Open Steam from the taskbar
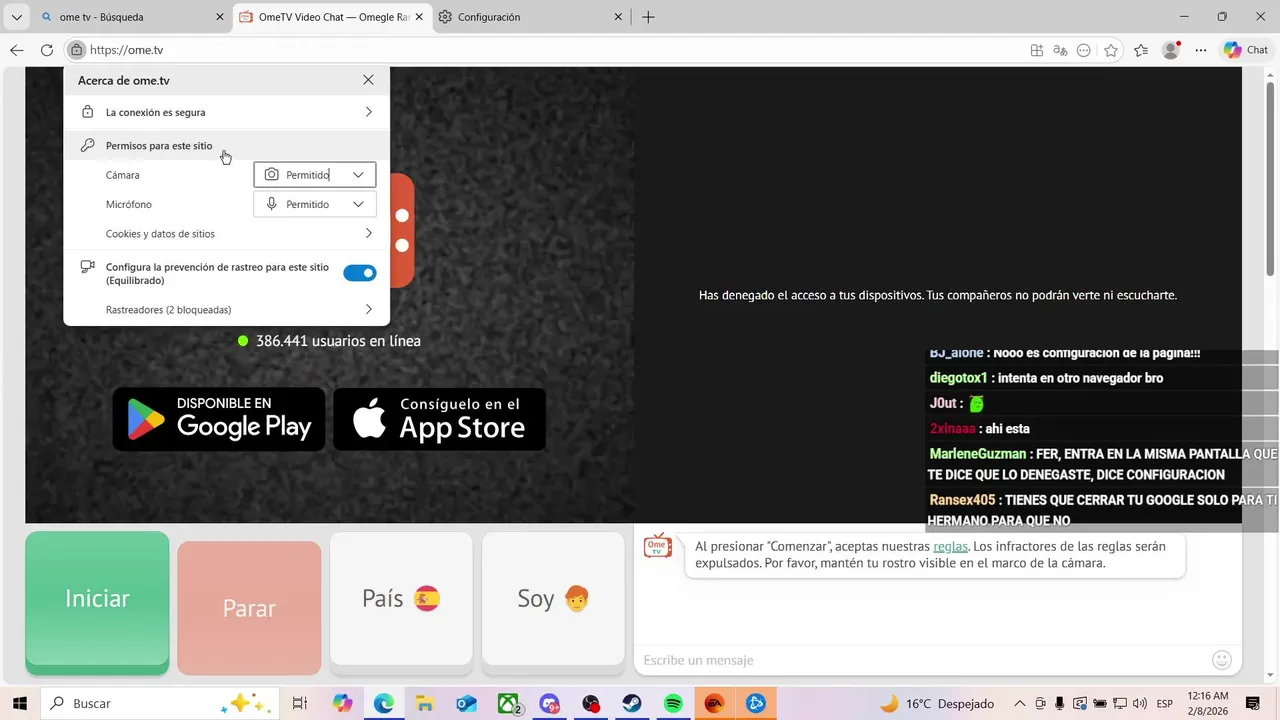This screenshot has height=720, width=1280. point(632,704)
